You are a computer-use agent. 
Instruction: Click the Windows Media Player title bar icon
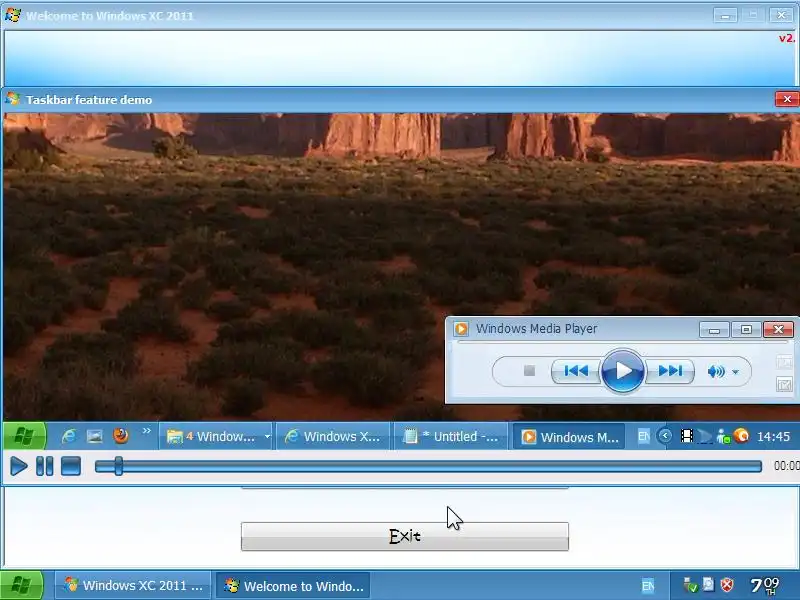(461, 329)
